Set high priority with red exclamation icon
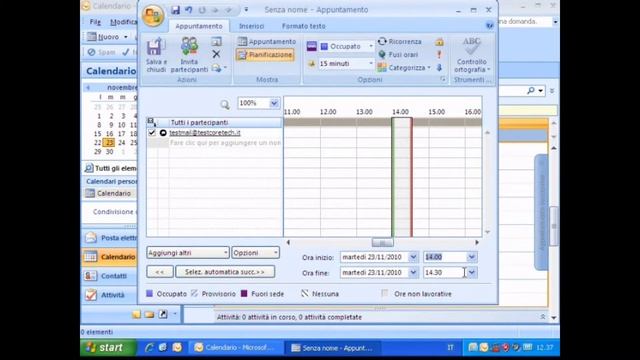This screenshot has width=640, height=360. point(439,54)
